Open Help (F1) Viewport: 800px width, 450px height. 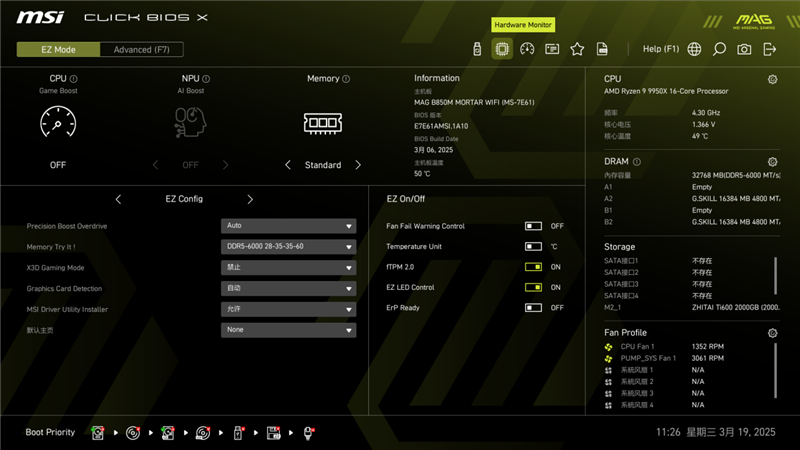point(661,49)
